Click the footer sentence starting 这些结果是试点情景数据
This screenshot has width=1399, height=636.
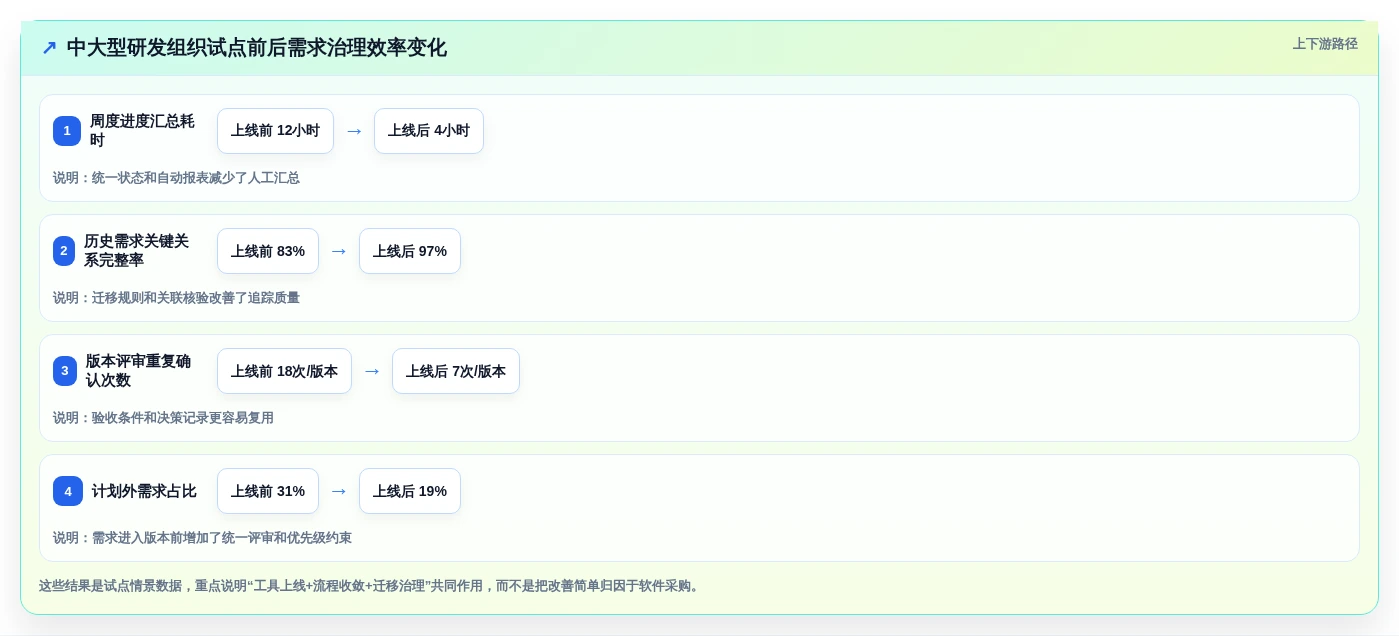pyautogui.click(x=371, y=586)
